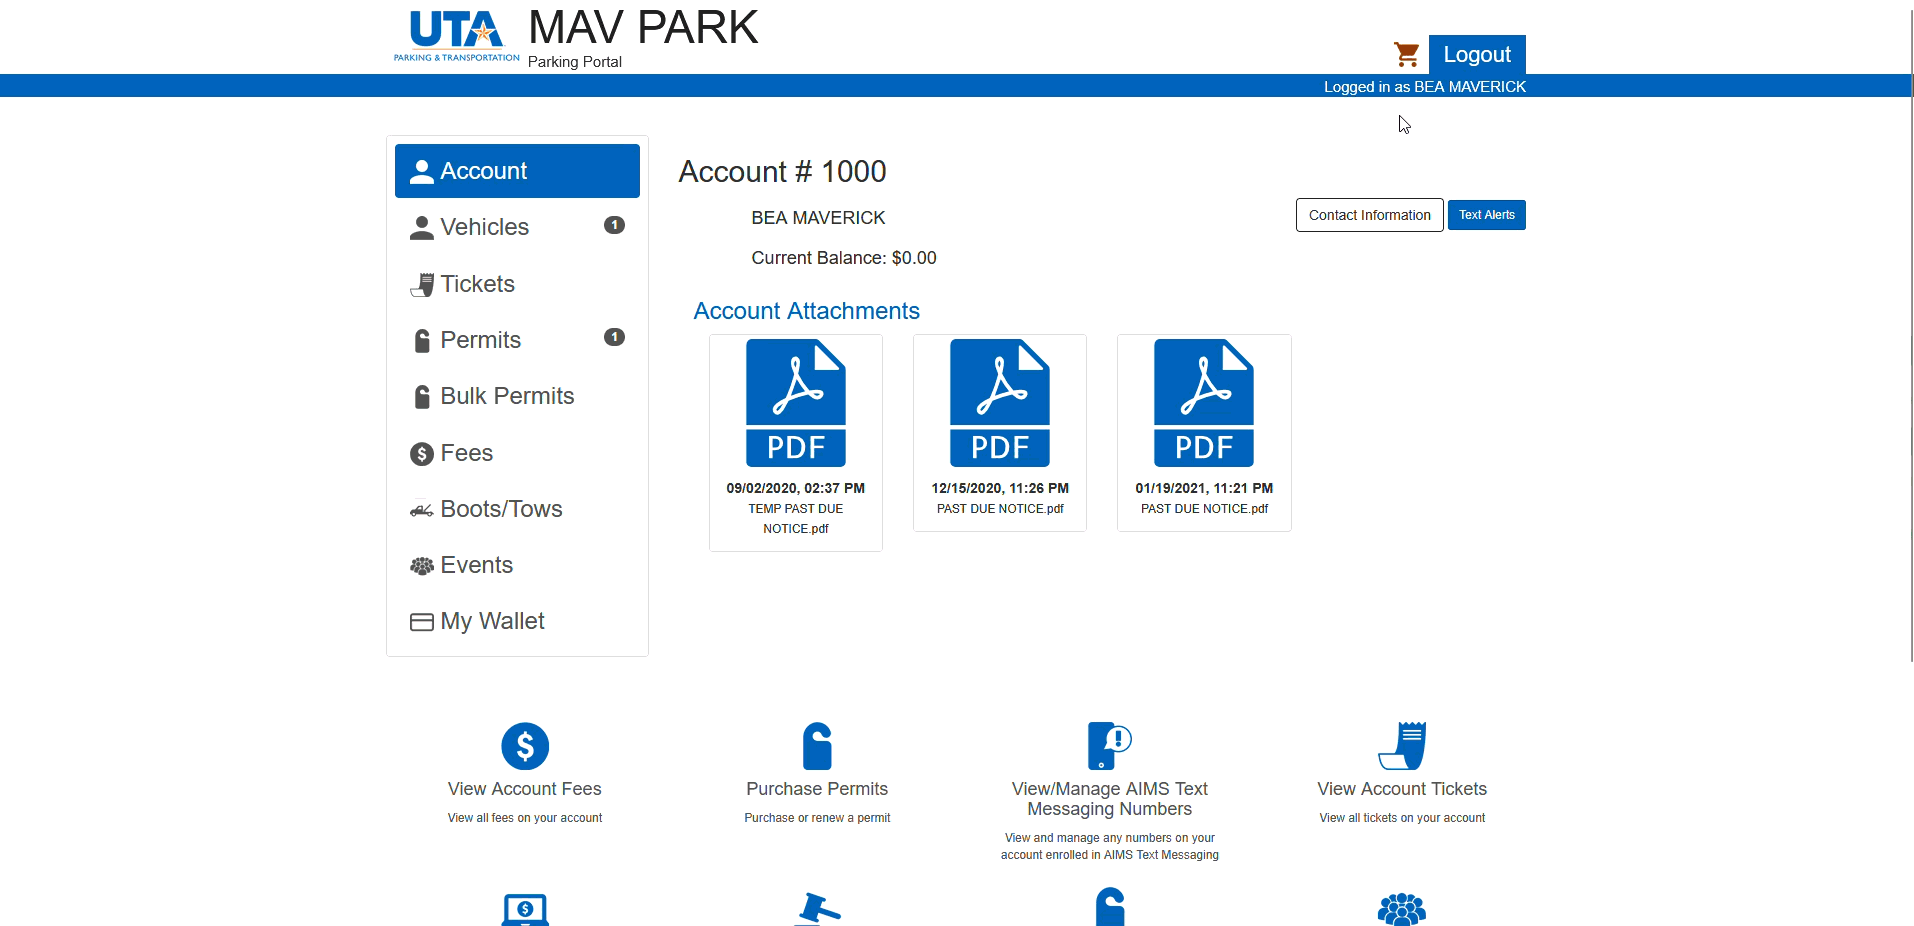Open the AIMS Text Messaging phone icon

[x=1108, y=746]
